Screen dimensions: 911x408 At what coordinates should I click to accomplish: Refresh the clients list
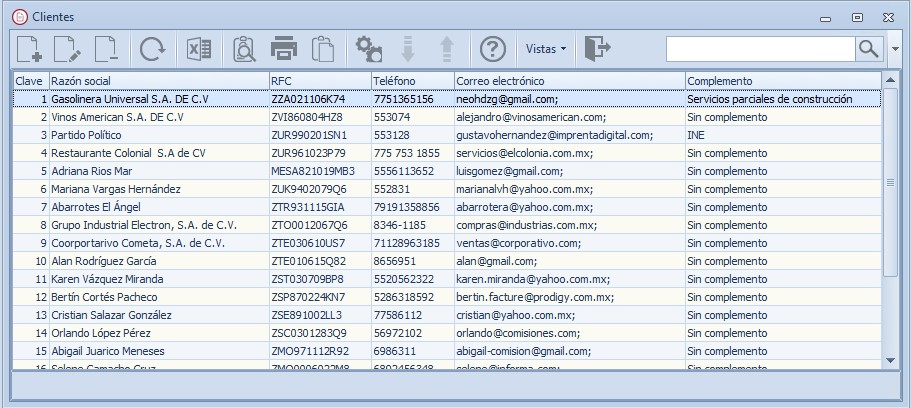153,49
